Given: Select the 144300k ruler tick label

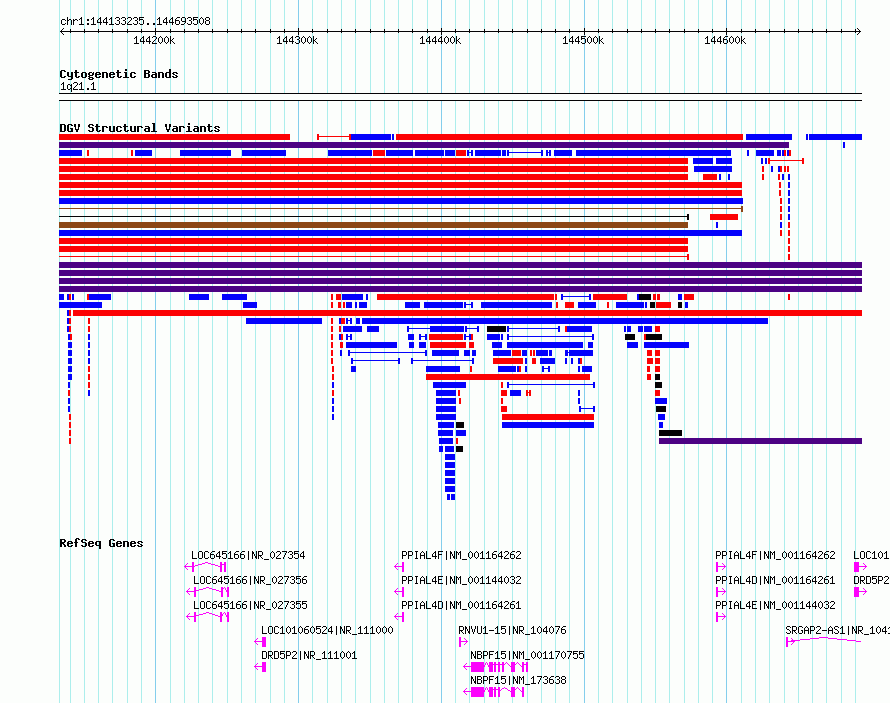Looking at the screenshot, I should pyautogui.click(x=297, y=40).
